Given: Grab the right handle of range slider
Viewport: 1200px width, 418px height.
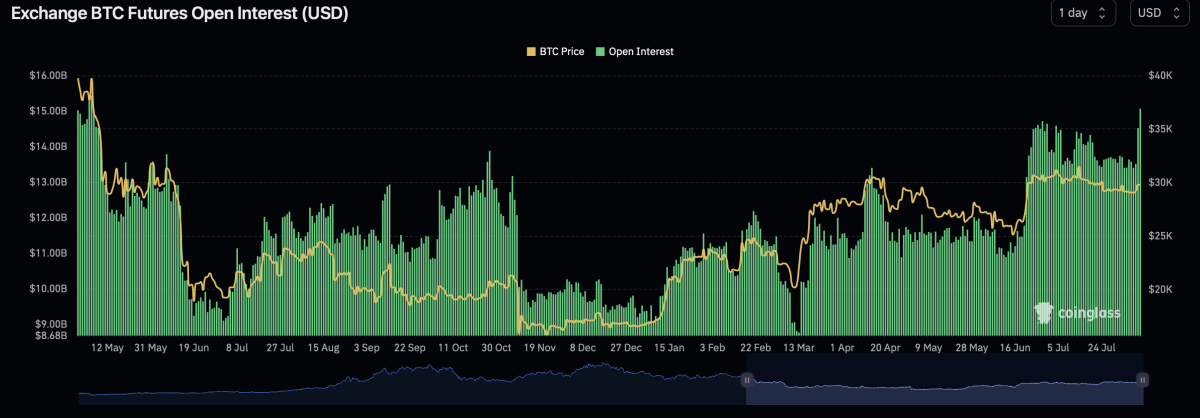Looking at the screenshot, I should pyautogui.click(x=1142, y=380).
